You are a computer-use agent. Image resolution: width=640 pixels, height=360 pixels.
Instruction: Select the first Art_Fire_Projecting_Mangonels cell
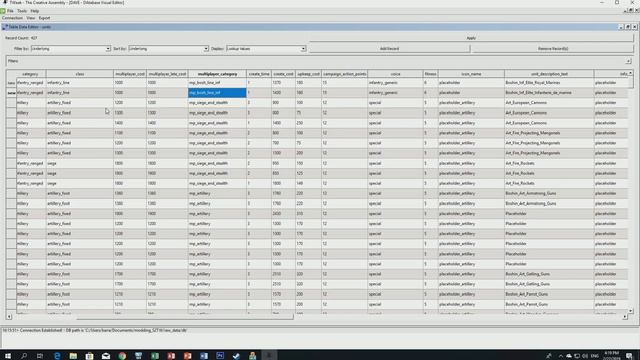549,133
